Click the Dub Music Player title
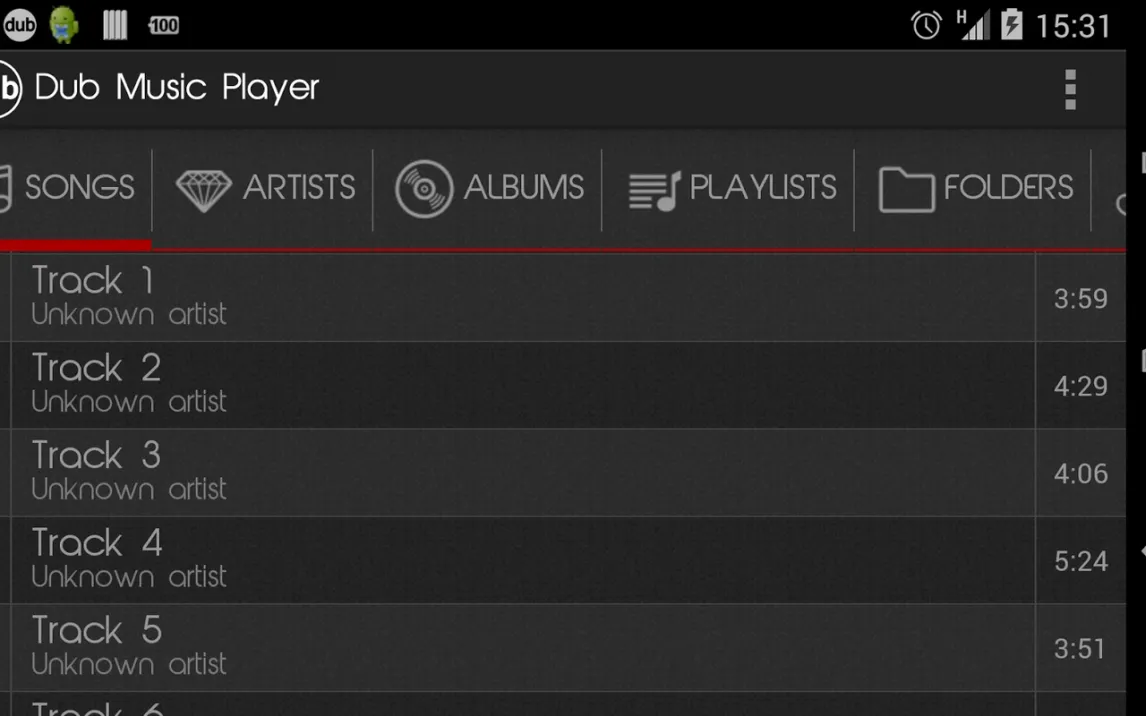Screen dimensions: 1146x716 tap(177, 88)
